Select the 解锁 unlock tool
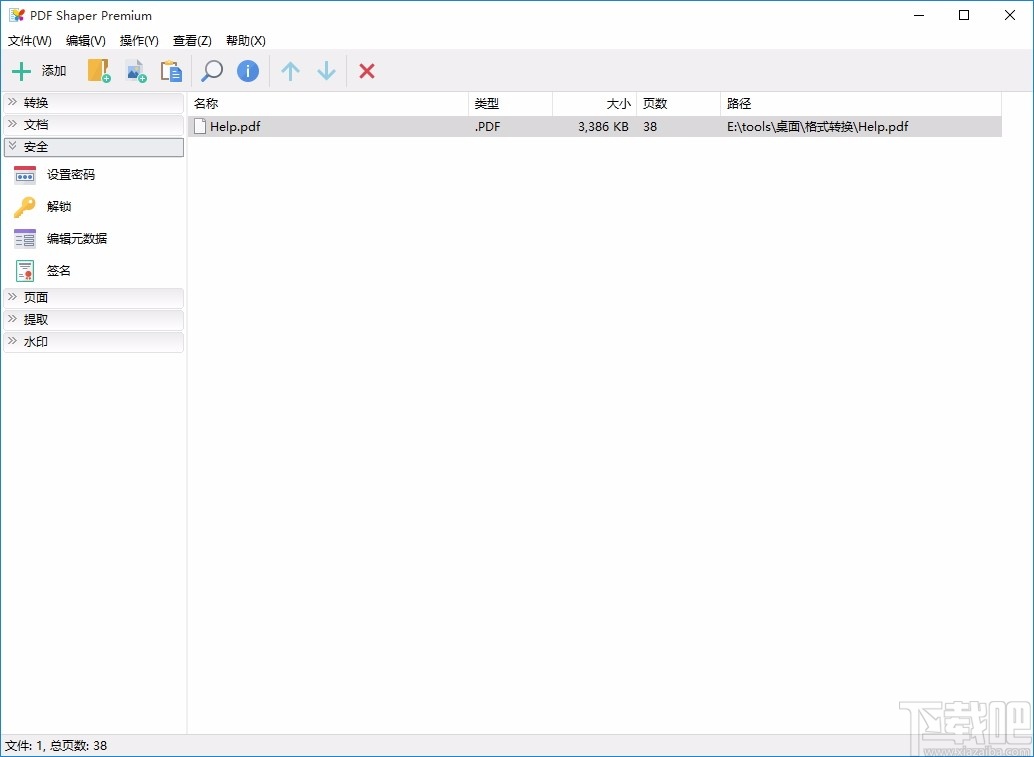The height and width of the screenshot is (757, 1034). [58, 207]
